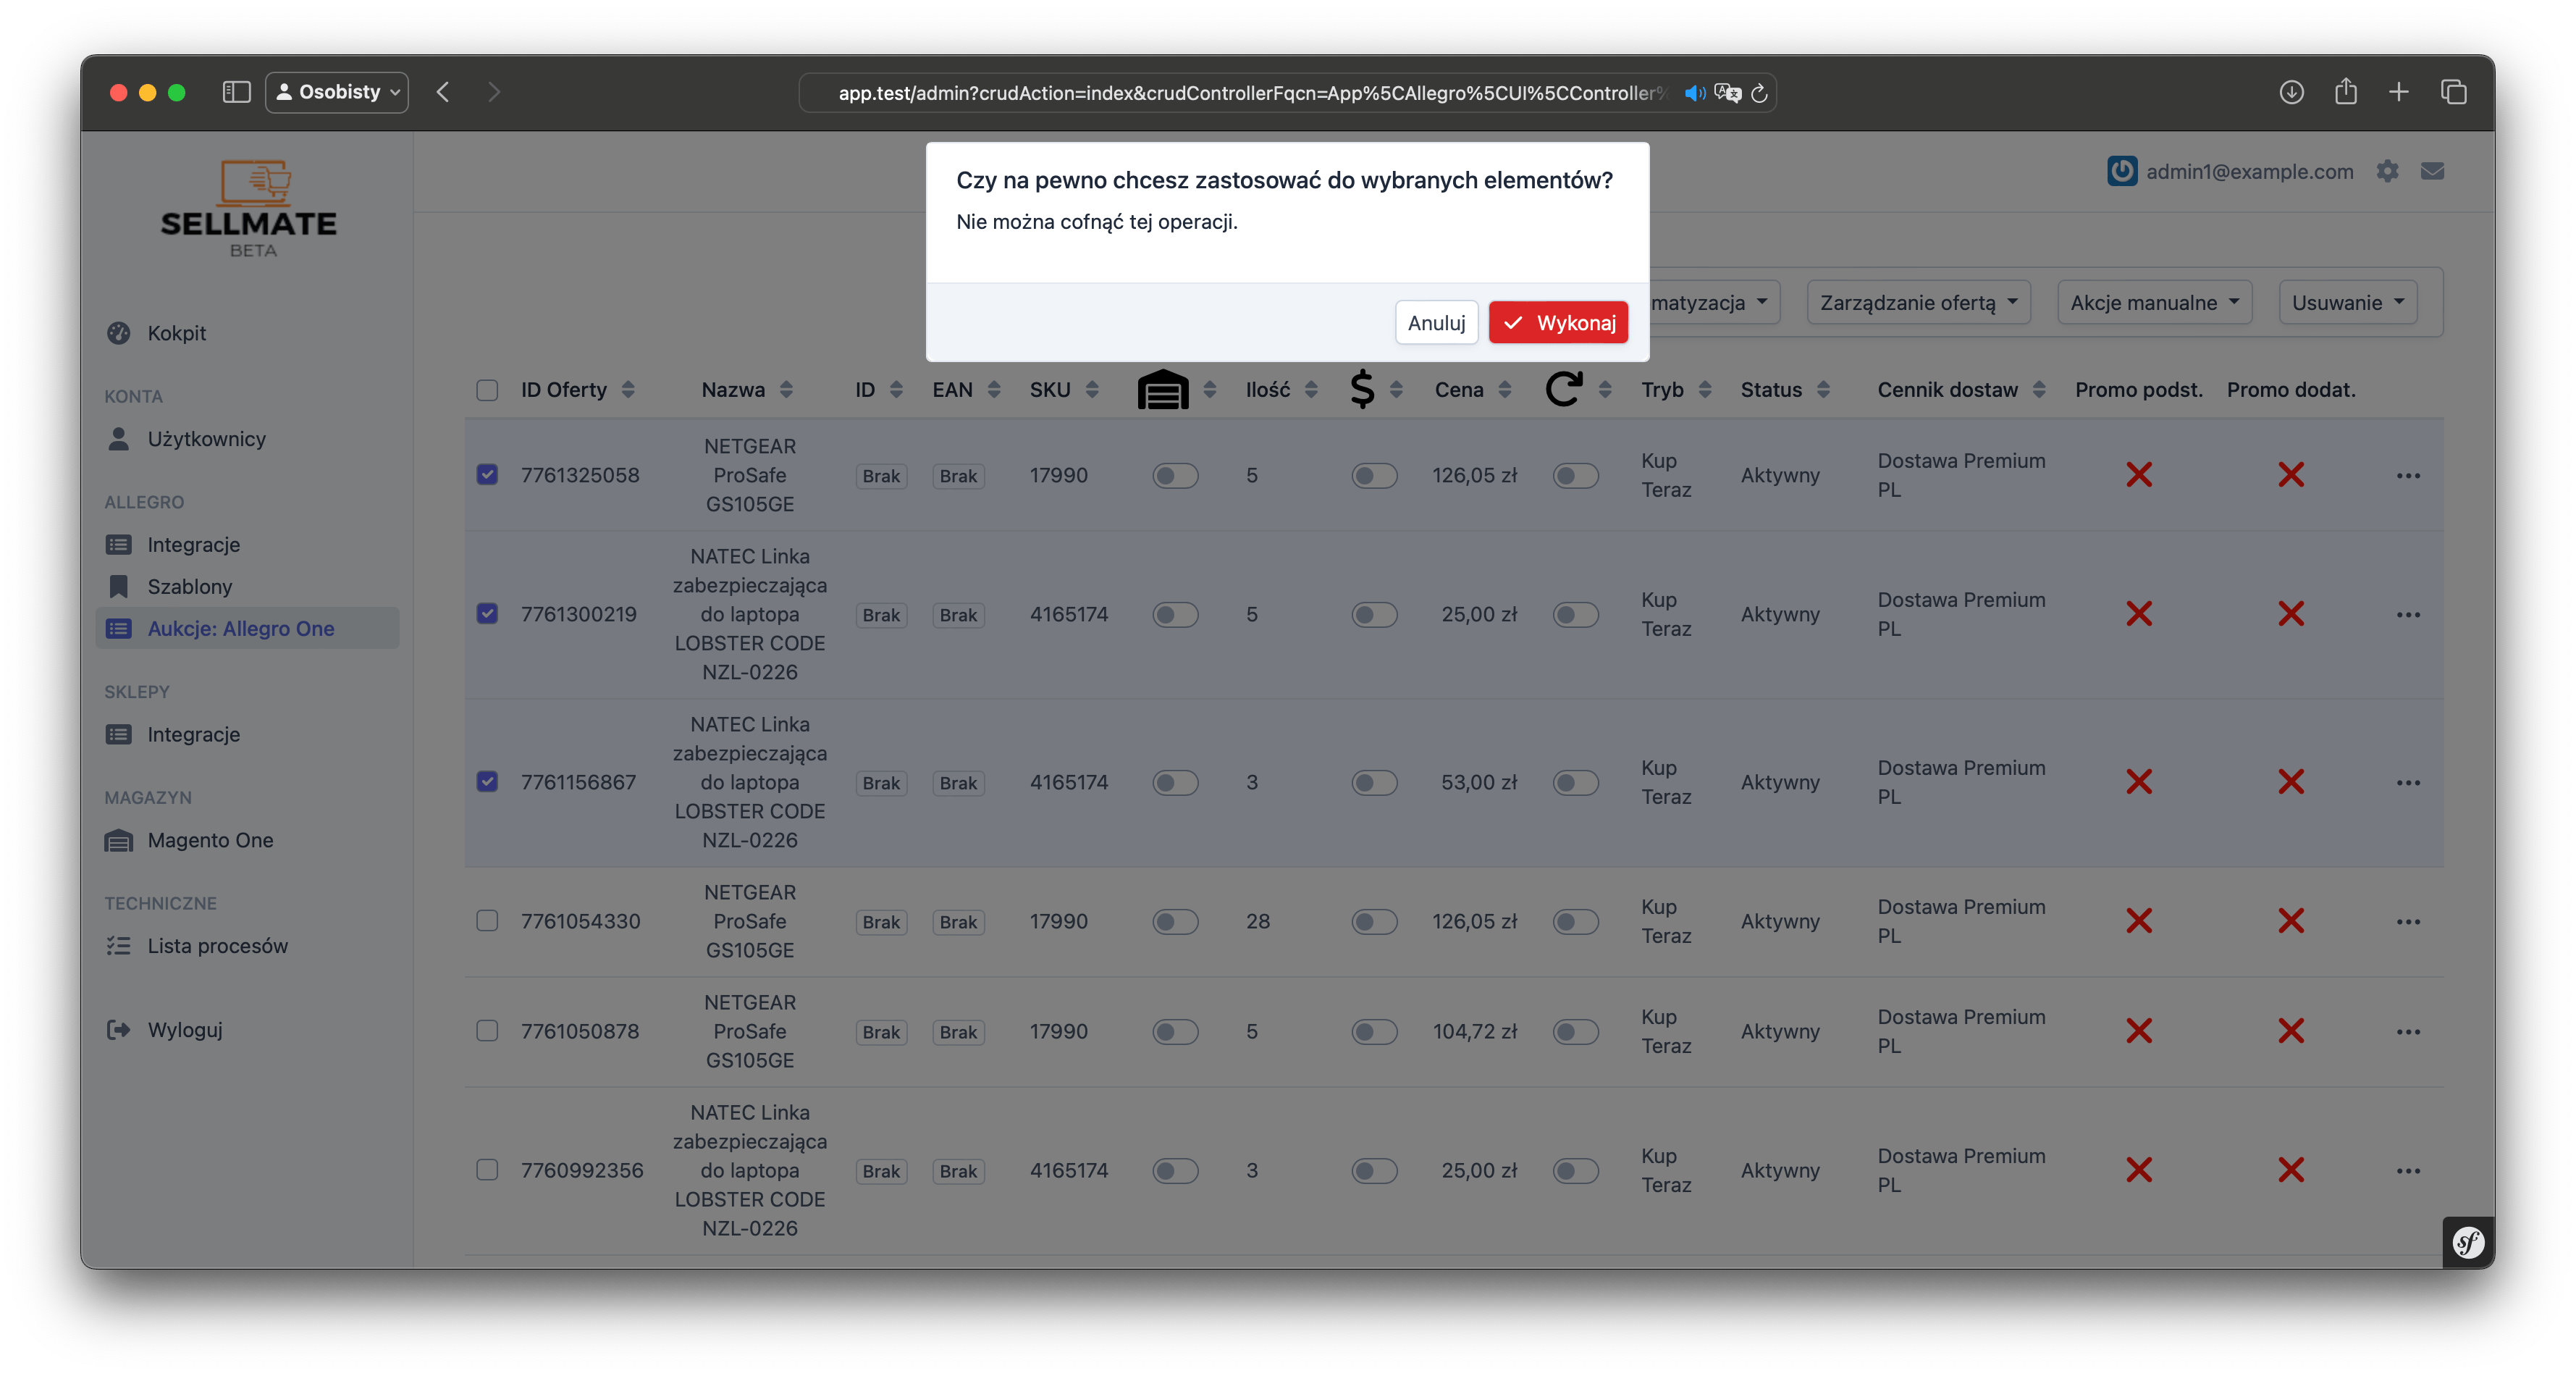Screen dimensions: 2576x1376
Task: Toggle the select-all checkbox in header
Action: click(x=487, y=390)
